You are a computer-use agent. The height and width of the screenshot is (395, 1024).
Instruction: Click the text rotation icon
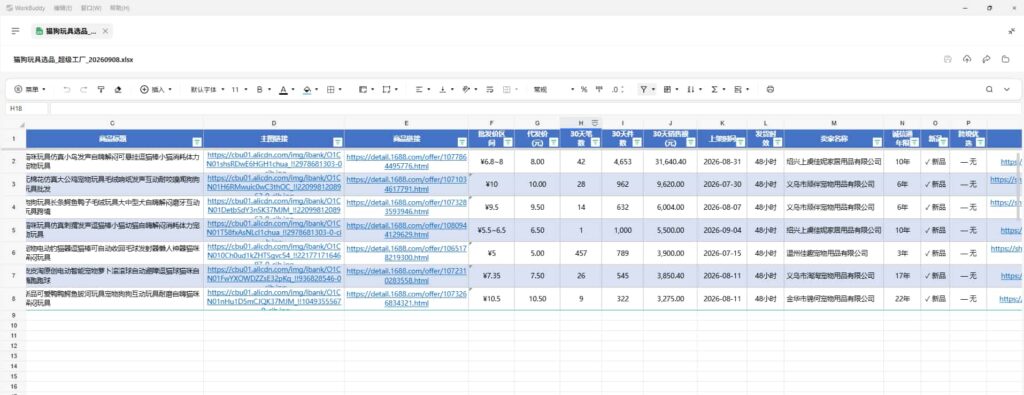click(466, 89)
